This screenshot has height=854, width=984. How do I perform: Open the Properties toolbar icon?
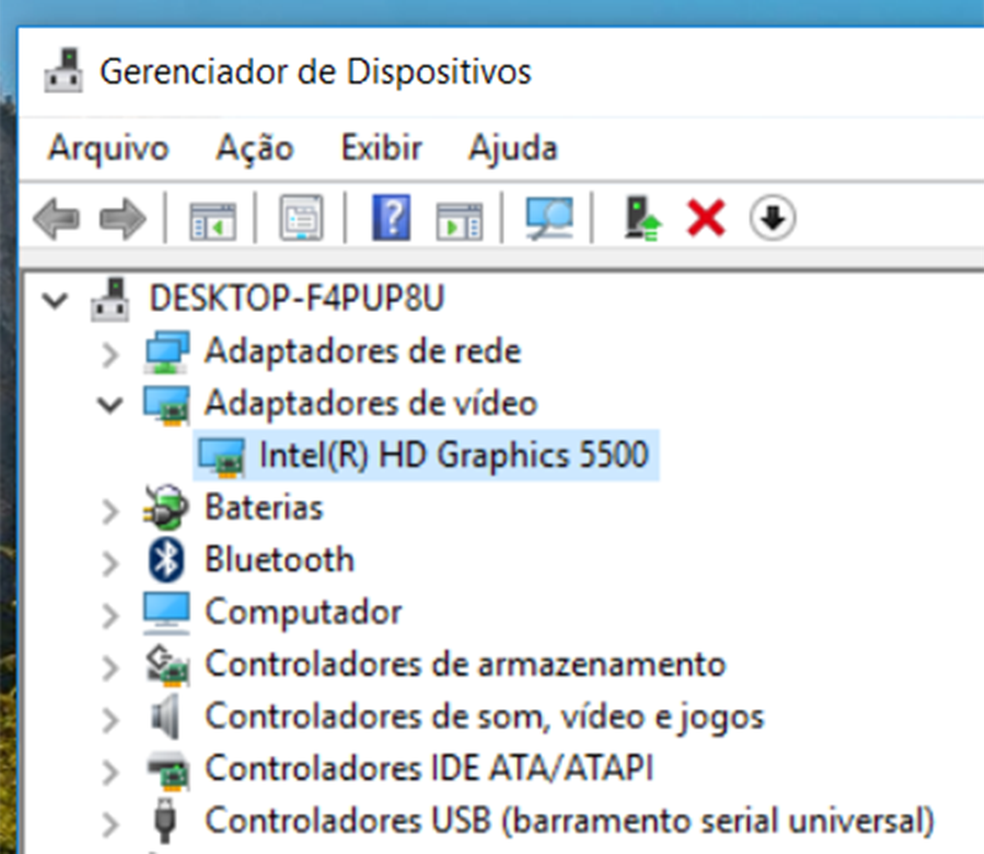pos(301,218)
